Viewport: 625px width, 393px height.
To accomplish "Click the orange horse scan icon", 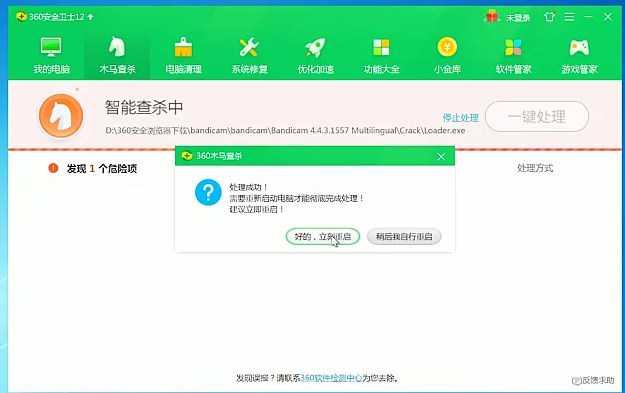I will (x=61, y=116).
